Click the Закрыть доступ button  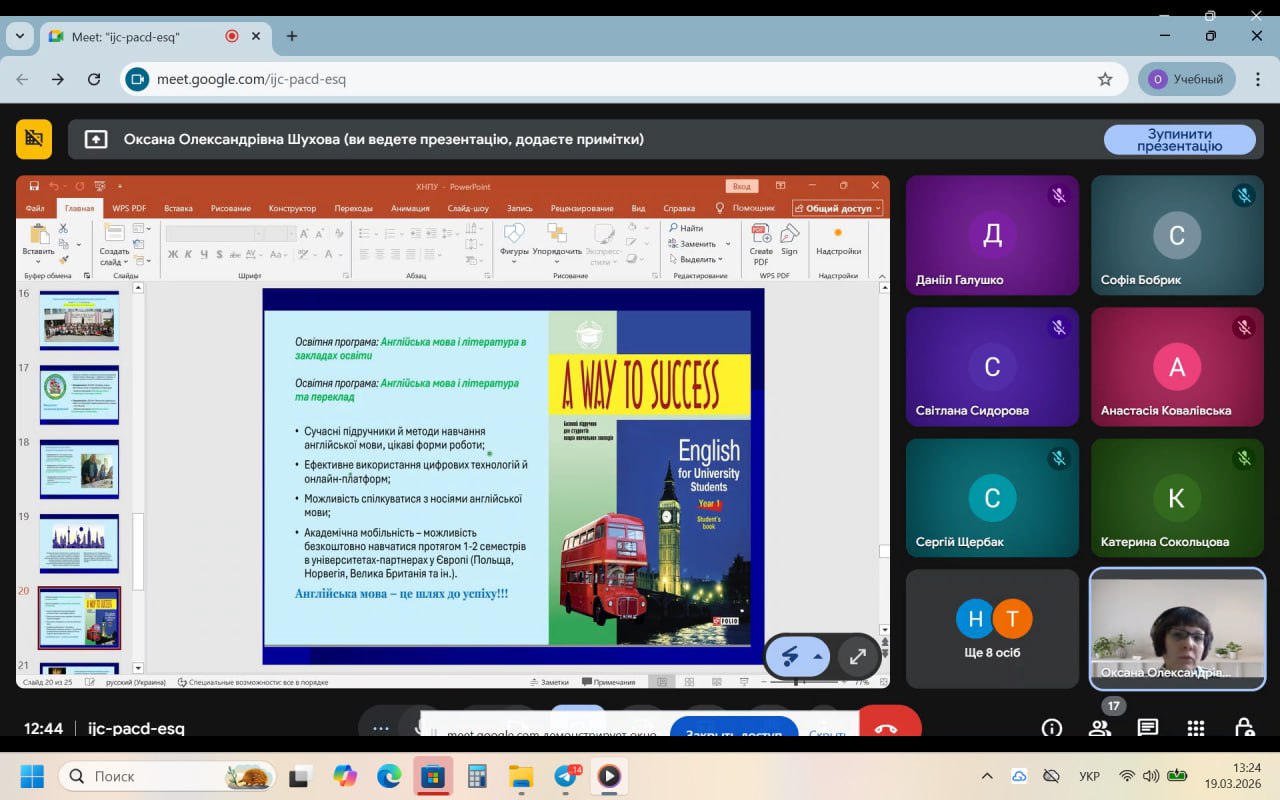(733, 733)
